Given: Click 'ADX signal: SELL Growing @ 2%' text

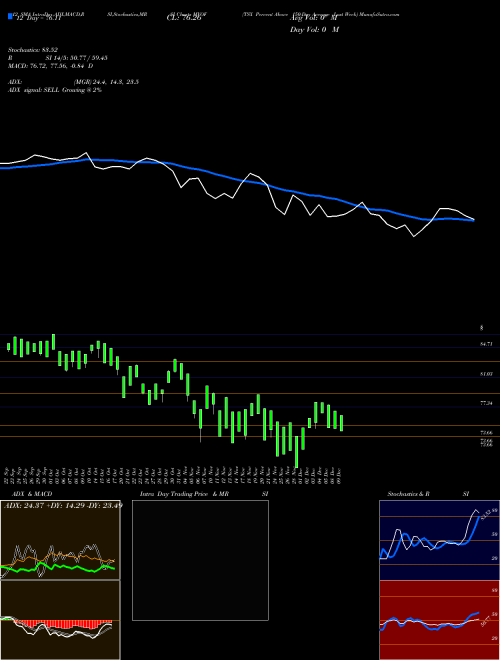Looking at the screenshot, I should pos(55,90).
